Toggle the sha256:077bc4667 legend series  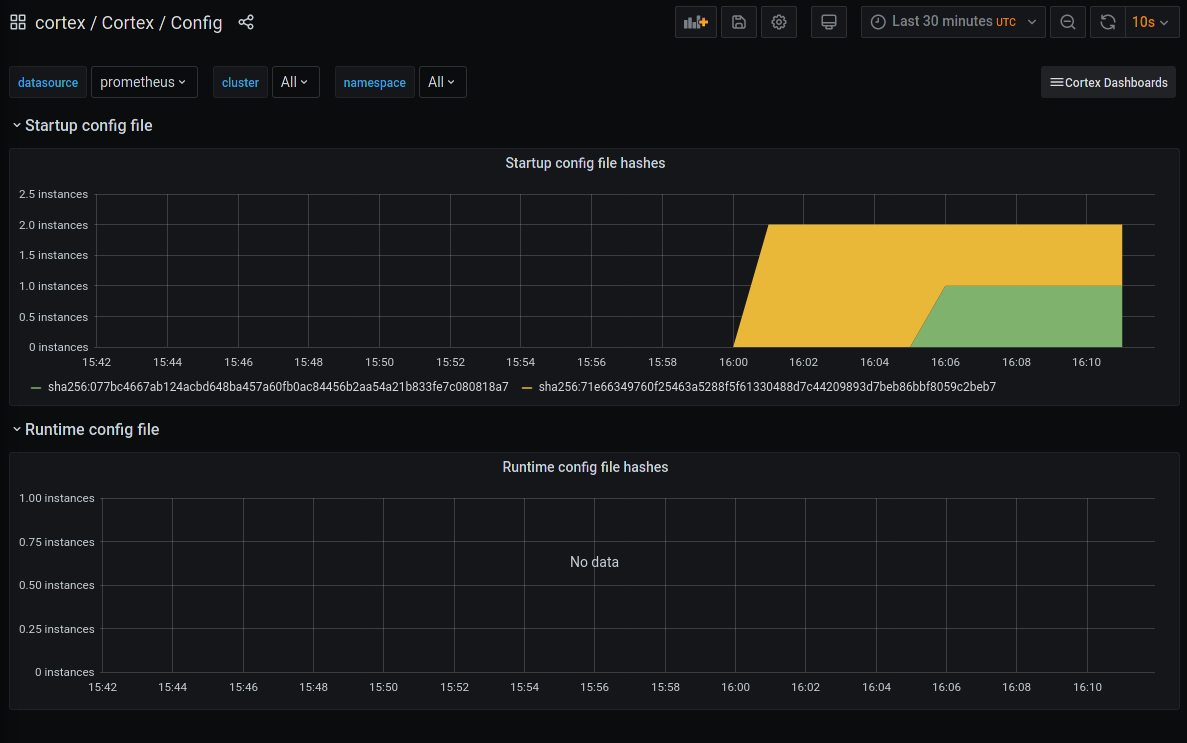pyautogui.click(x=278, y=387)
